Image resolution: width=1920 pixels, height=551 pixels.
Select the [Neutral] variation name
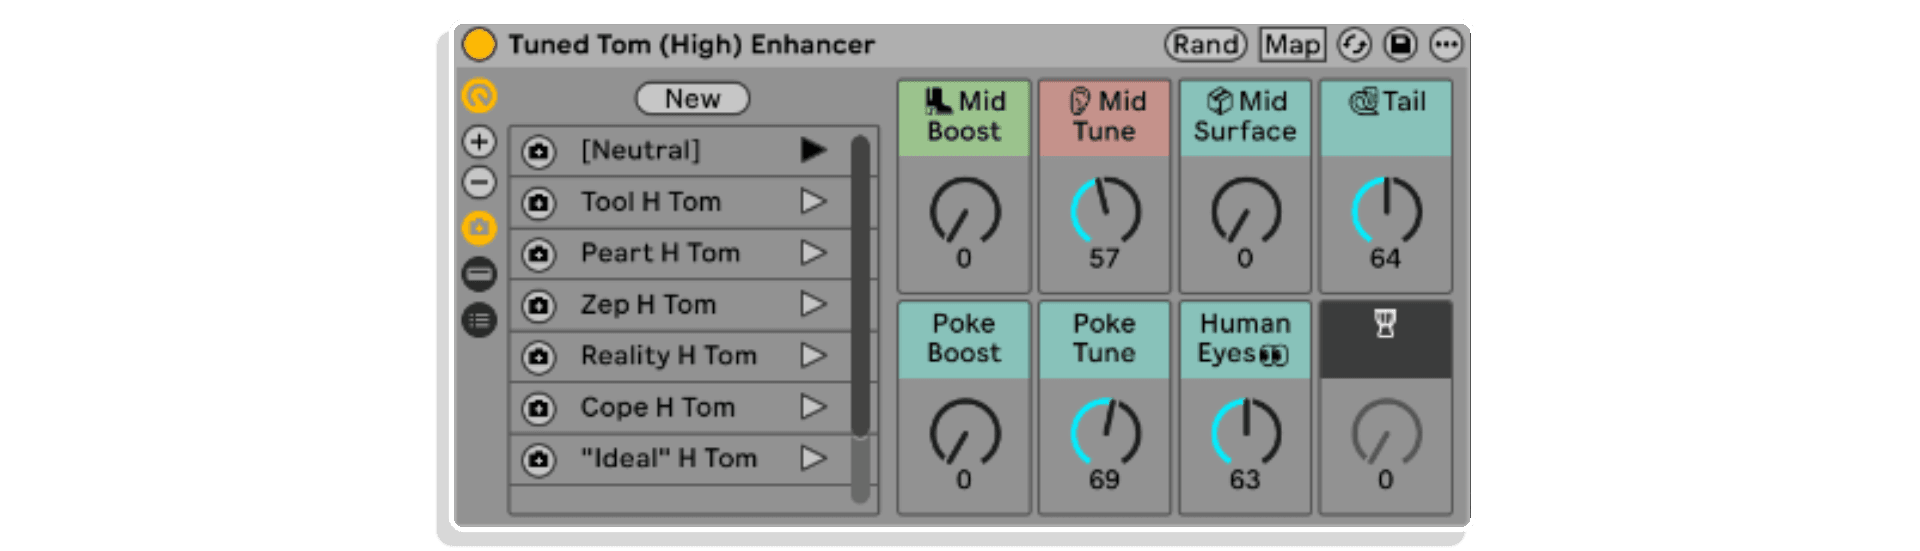click(641, 151)
